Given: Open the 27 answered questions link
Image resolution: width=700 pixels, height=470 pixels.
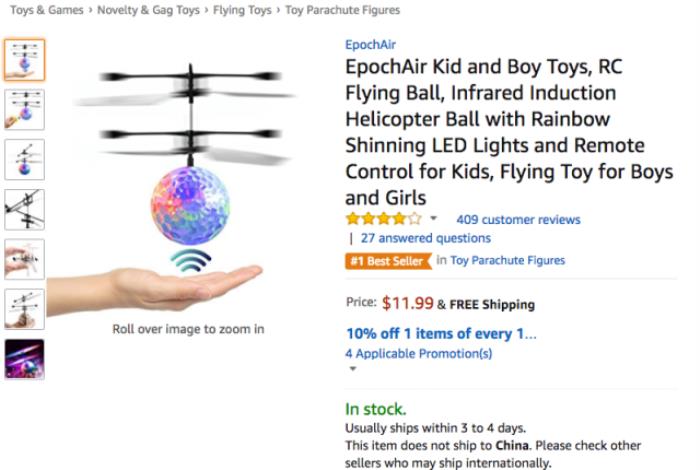Looking at the screenshot, I should [425, 238].
